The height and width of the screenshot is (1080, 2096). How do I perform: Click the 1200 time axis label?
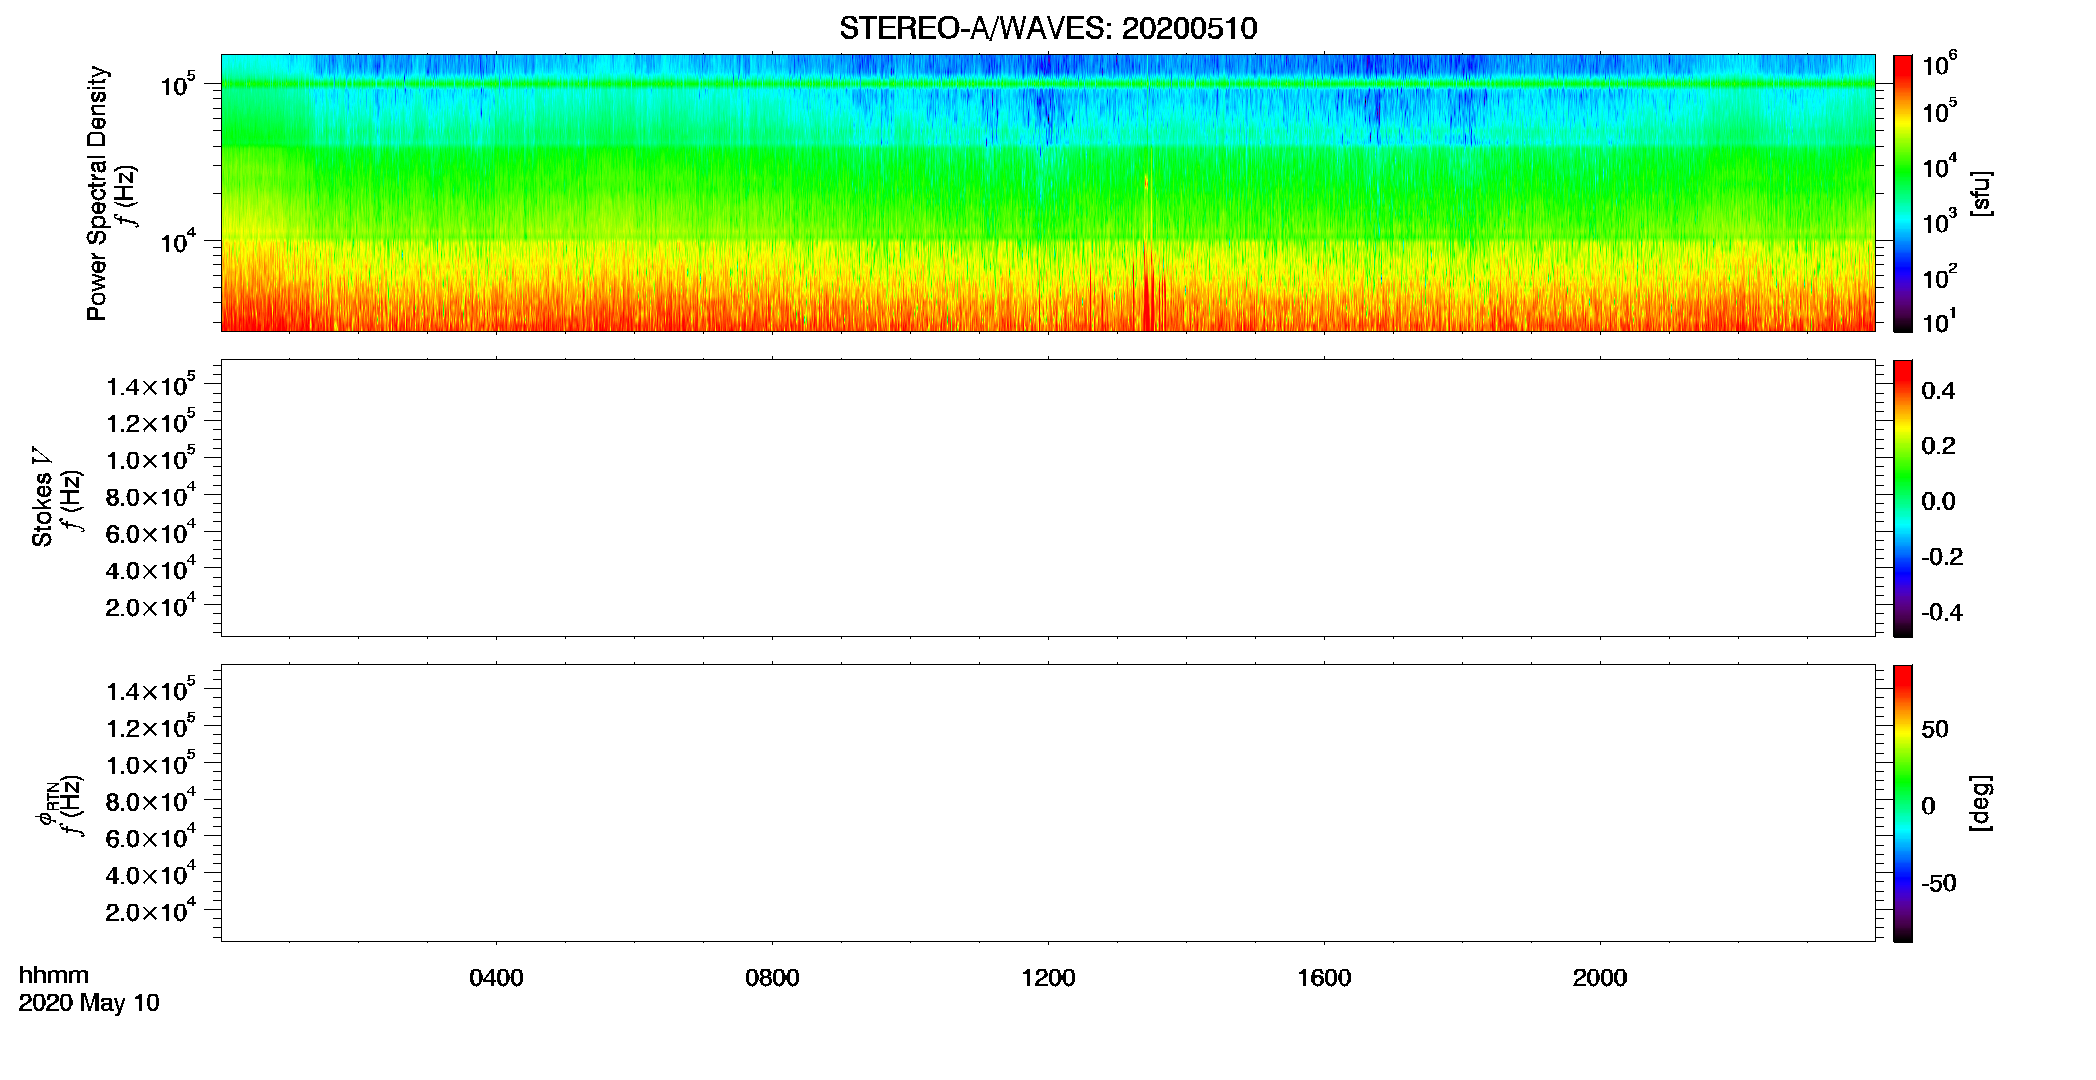1048,978
